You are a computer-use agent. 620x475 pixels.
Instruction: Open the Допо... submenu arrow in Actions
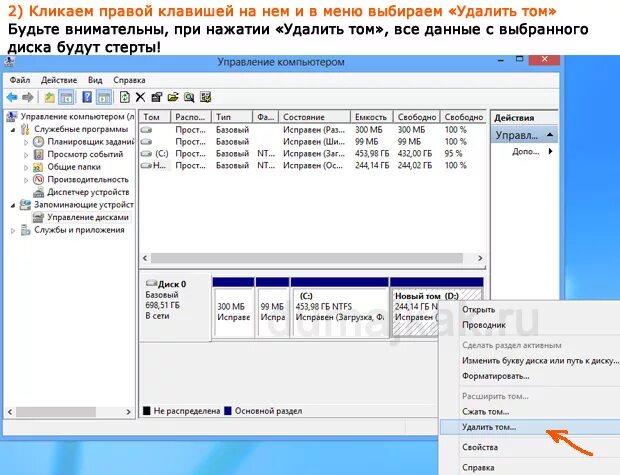coord(550,151)
